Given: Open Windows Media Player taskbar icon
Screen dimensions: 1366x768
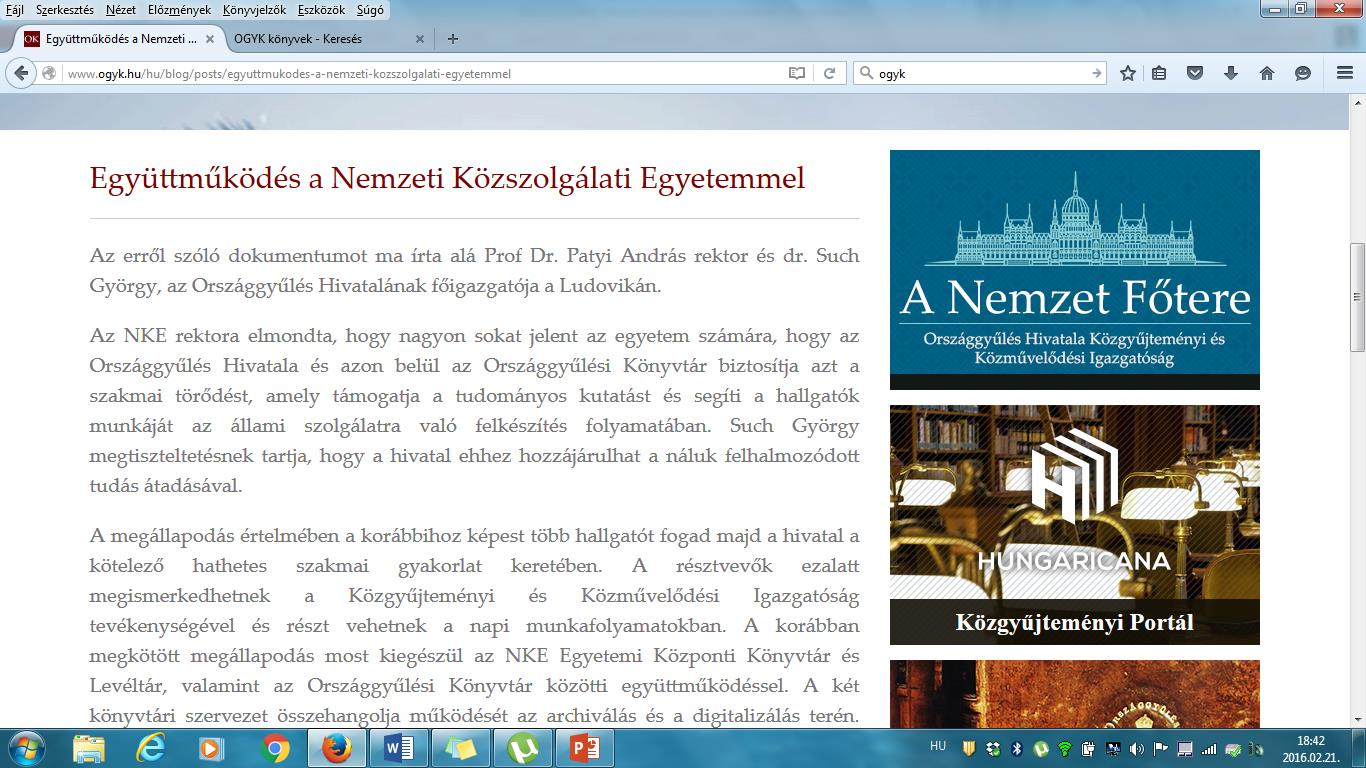Looking at the screenshot, I should [x=211, y=748].
